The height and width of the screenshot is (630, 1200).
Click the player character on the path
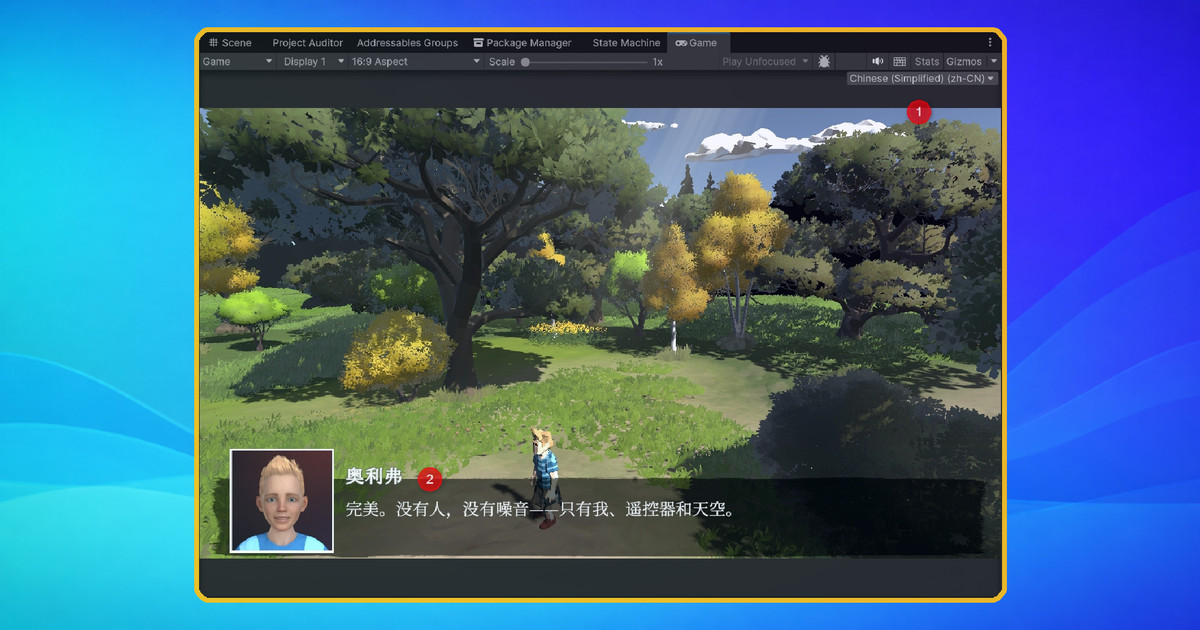546,478
